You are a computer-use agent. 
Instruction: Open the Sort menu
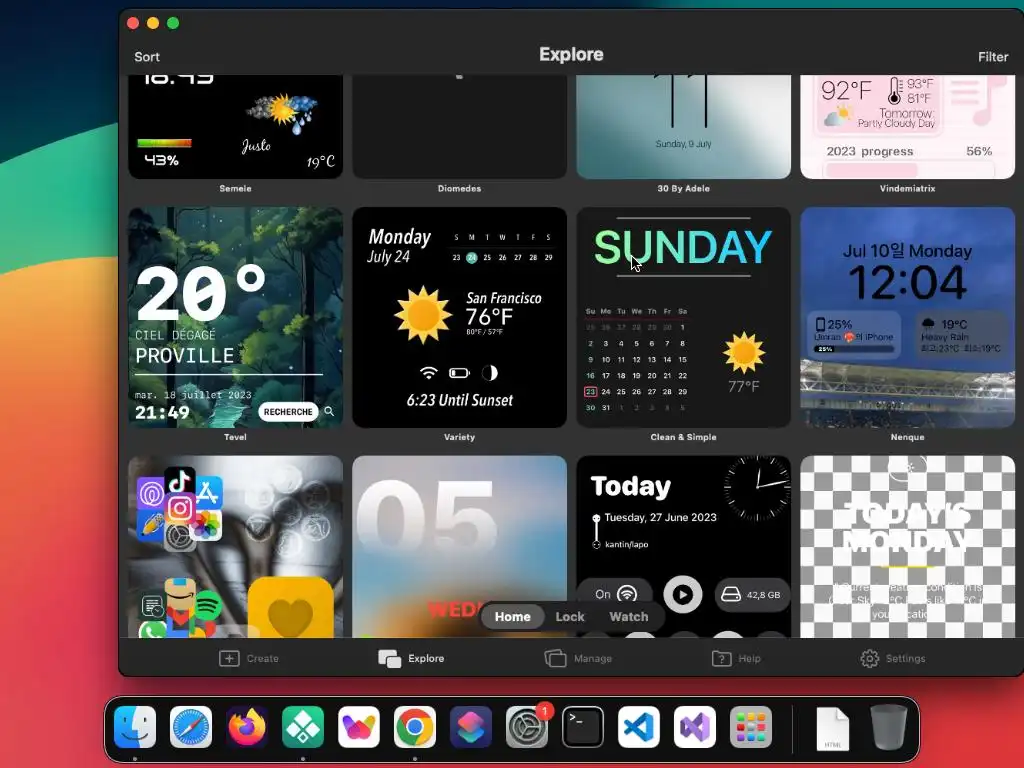(x=147, y=57)
